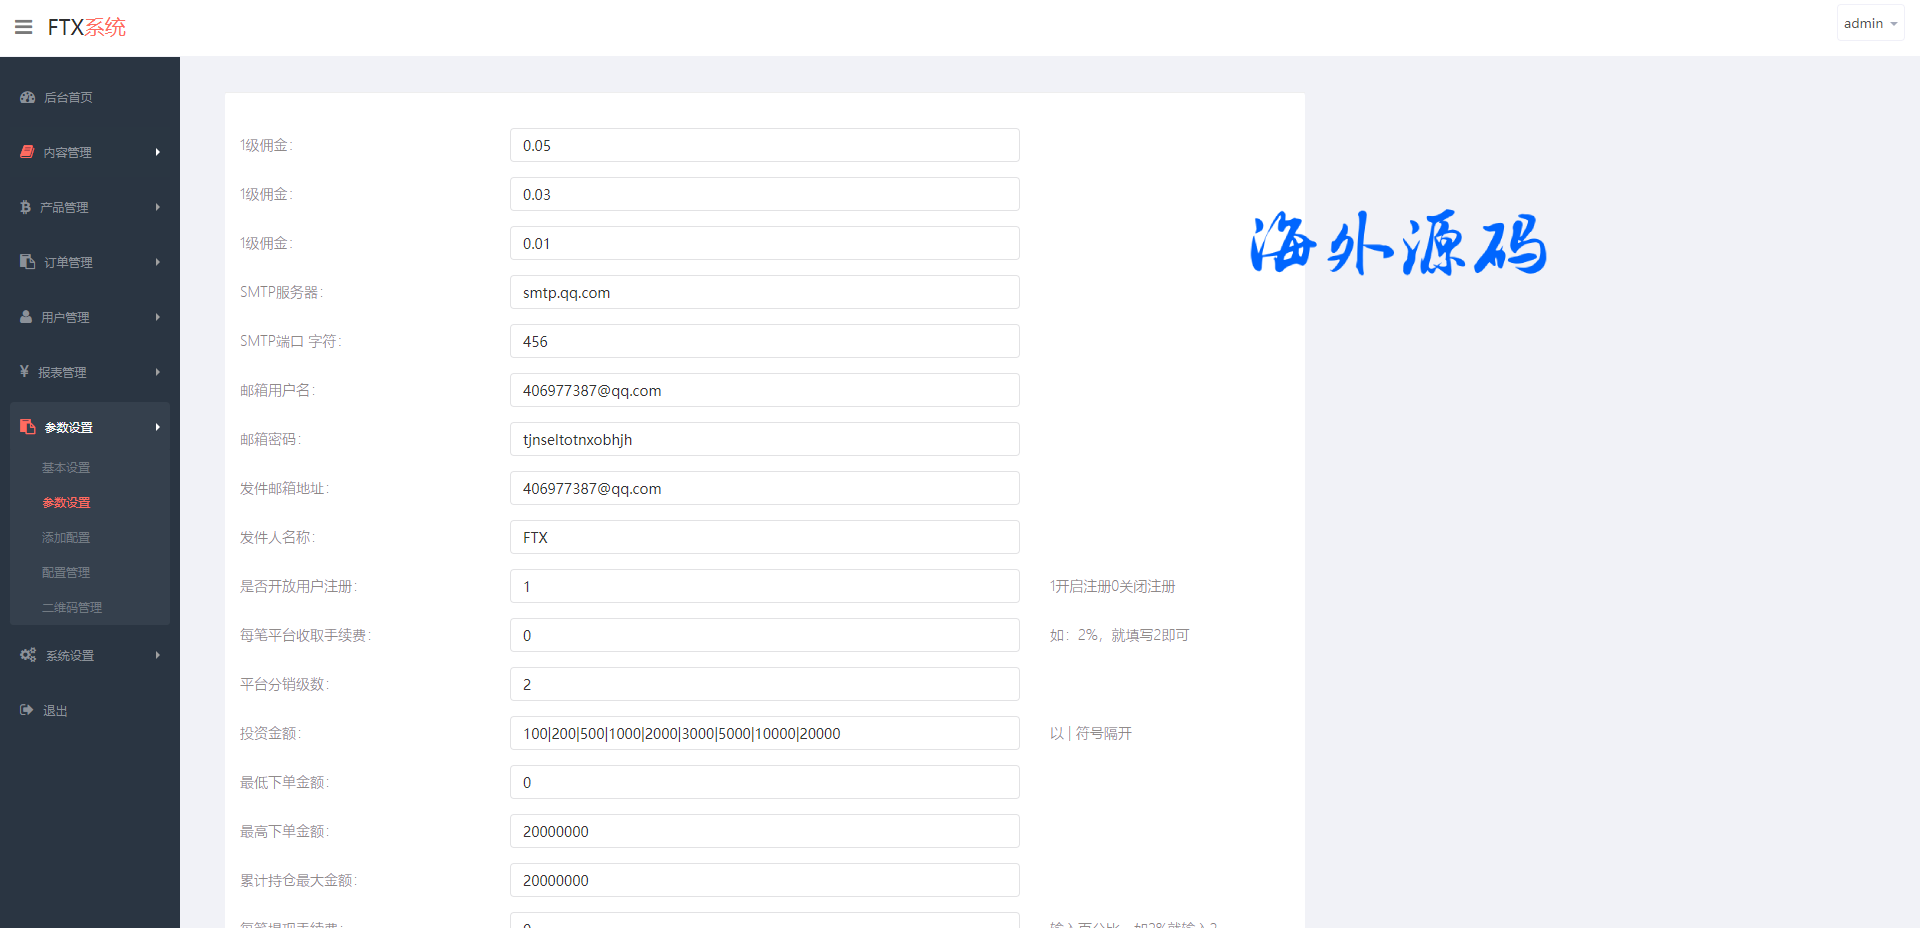The height and width of the screenshot is (928, 1920).
Task: Click the copy icon beside 订单管理
Action: 28,262
